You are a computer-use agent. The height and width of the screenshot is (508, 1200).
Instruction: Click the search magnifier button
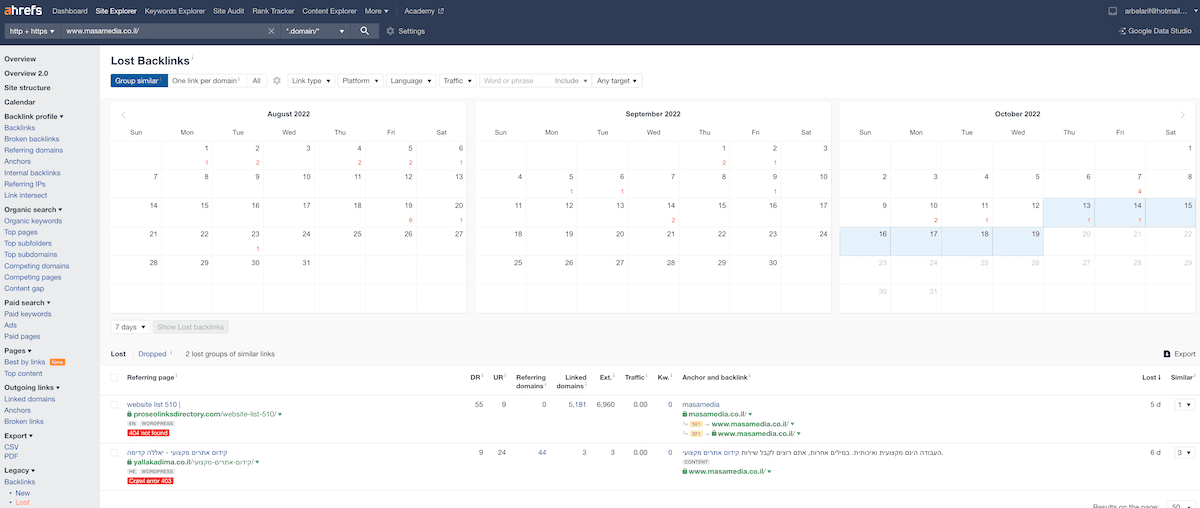(x=364, y=31)
